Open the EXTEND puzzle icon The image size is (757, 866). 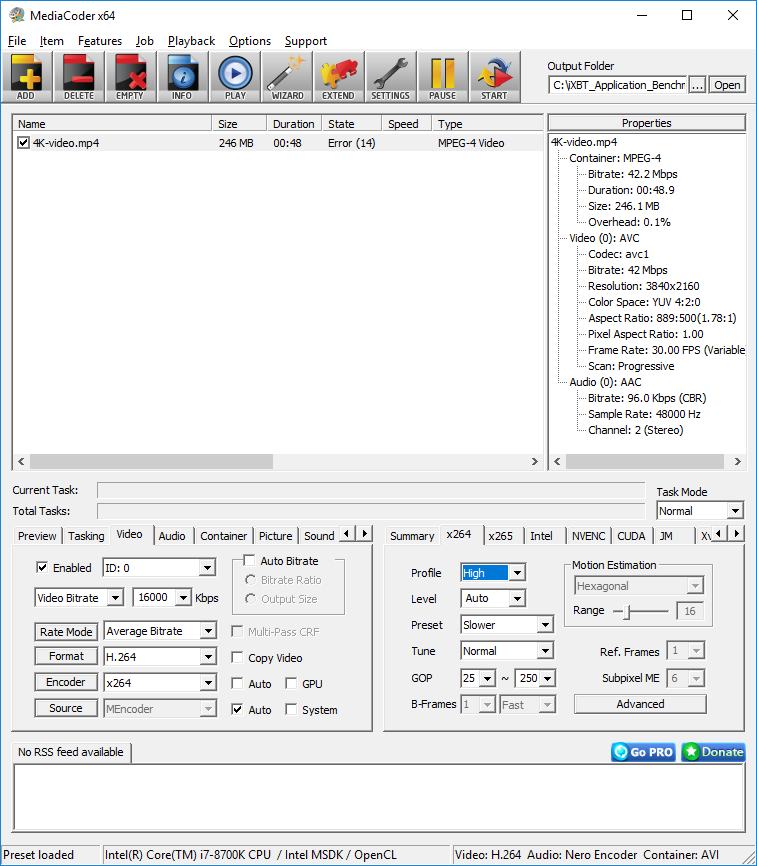(338, 77)
